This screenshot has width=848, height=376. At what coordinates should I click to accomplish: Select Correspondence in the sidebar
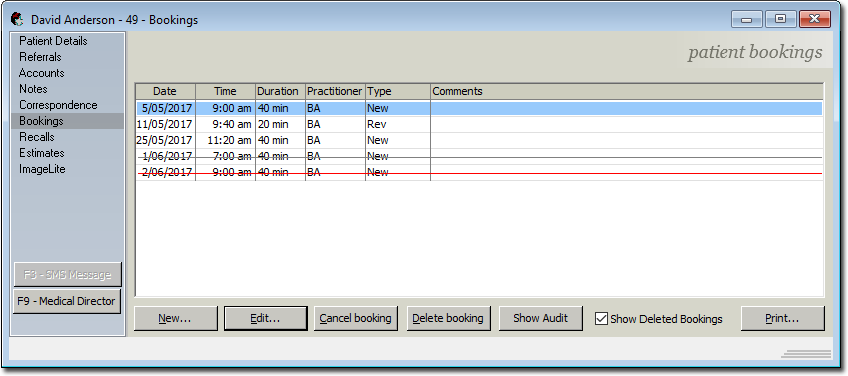click(58, 105)
